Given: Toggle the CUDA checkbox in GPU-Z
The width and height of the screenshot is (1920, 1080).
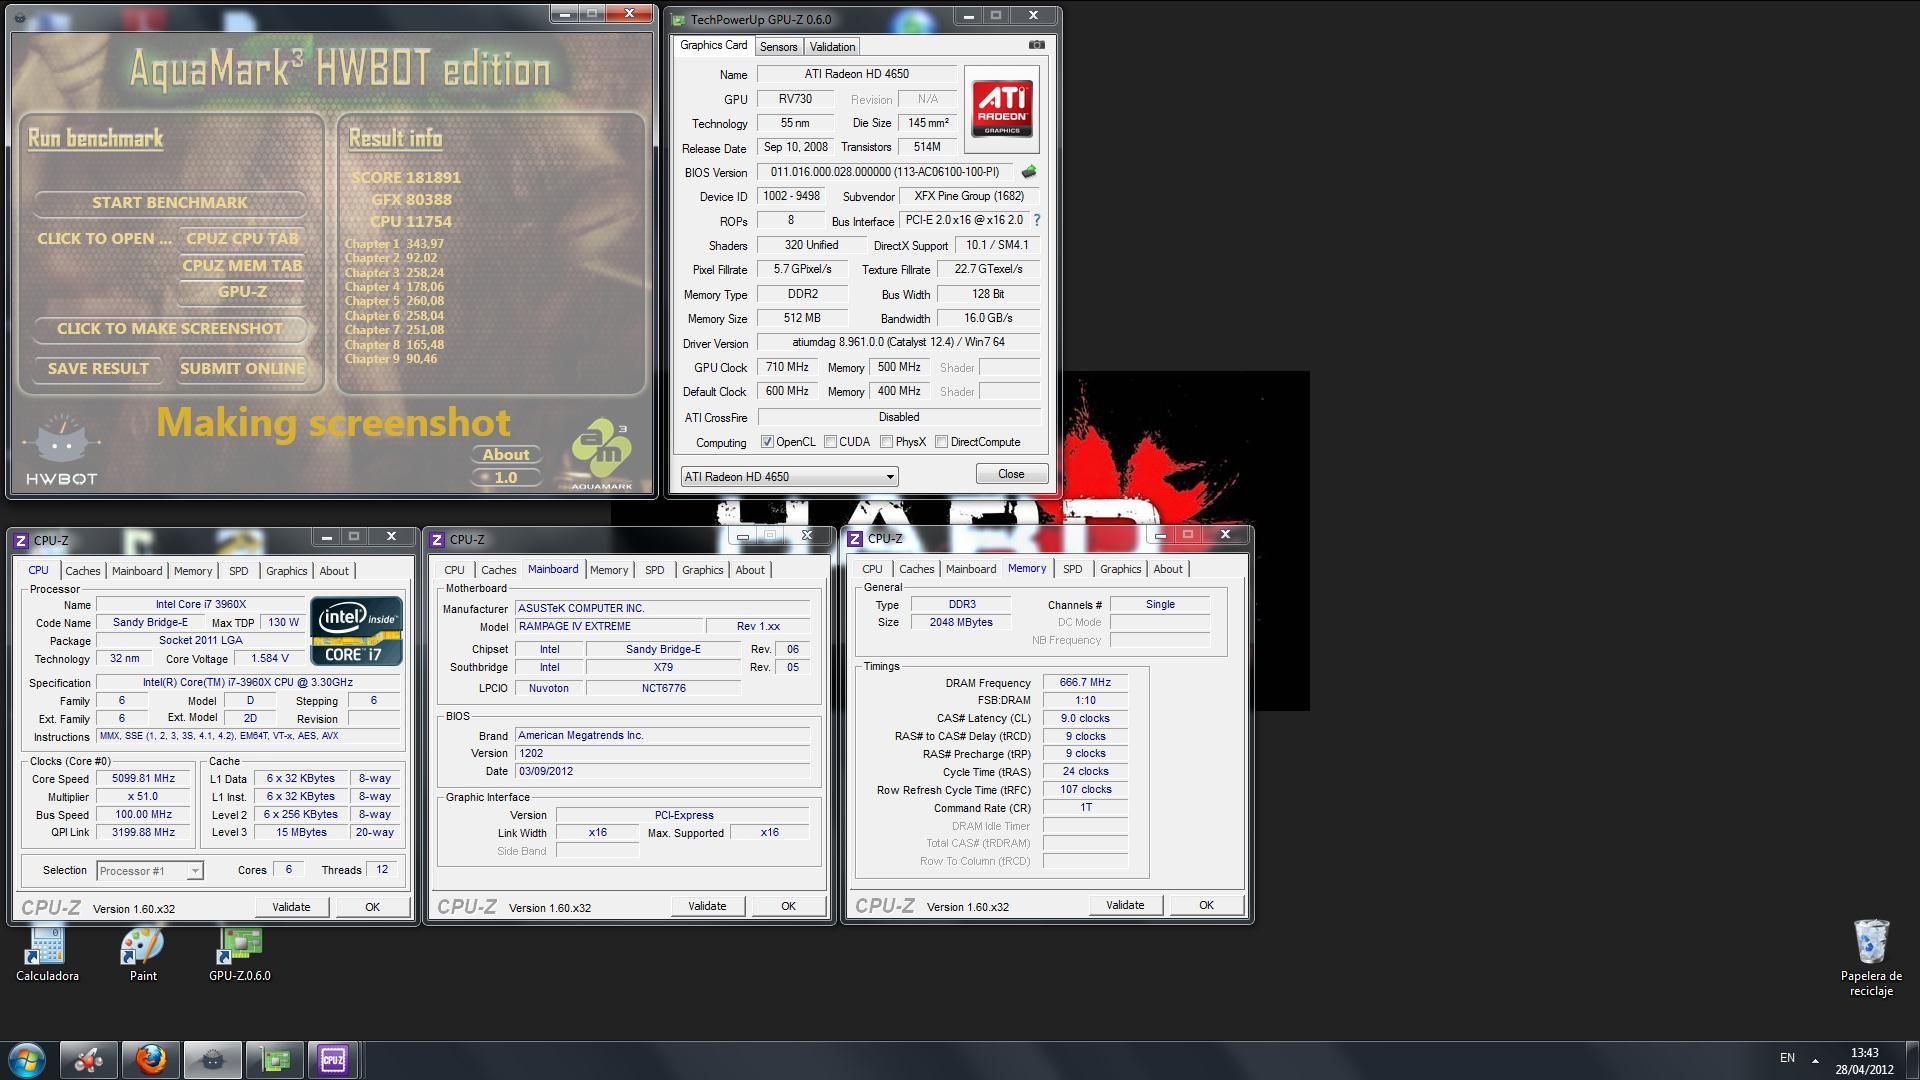Looking at the screenshot, I should (830, 442).
